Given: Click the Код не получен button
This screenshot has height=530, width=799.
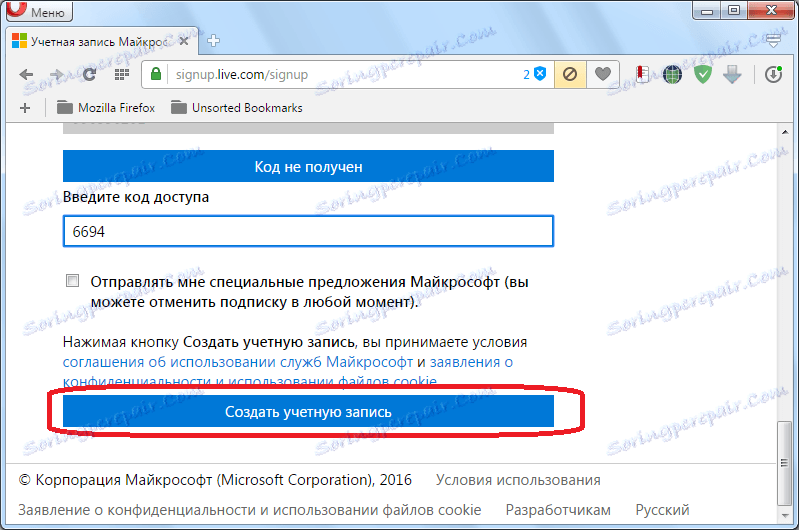Looking at the screenshot, I should tap(308, 166).
